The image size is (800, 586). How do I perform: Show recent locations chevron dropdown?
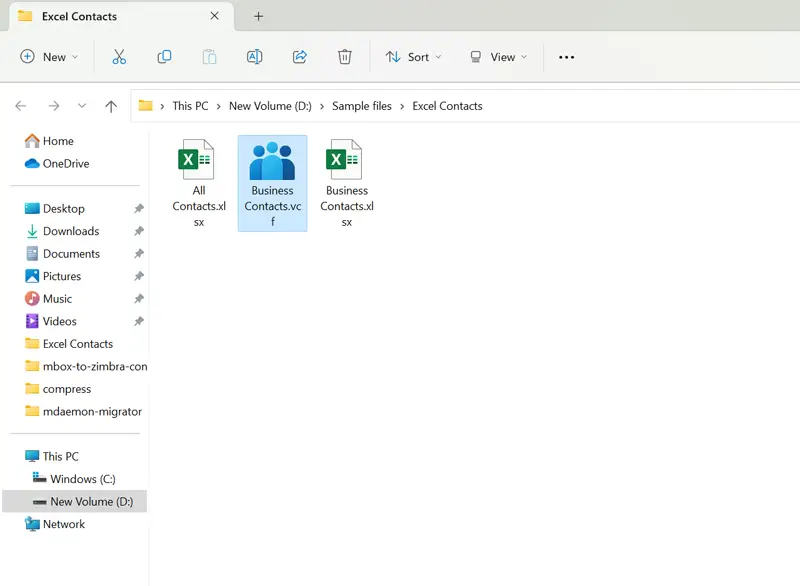(x=82, y=106)
